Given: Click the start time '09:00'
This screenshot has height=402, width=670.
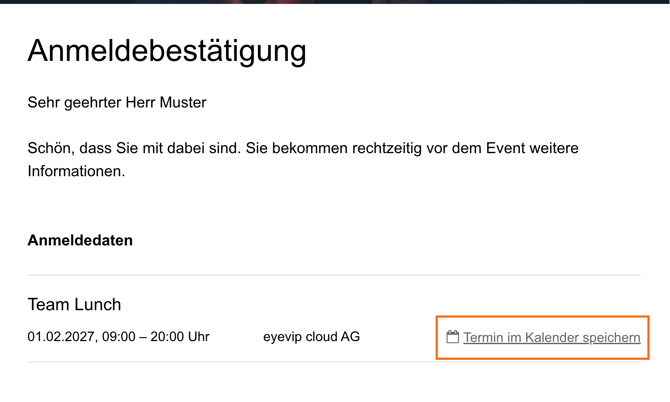Looking at the screenshot, I should pos(117,337).
